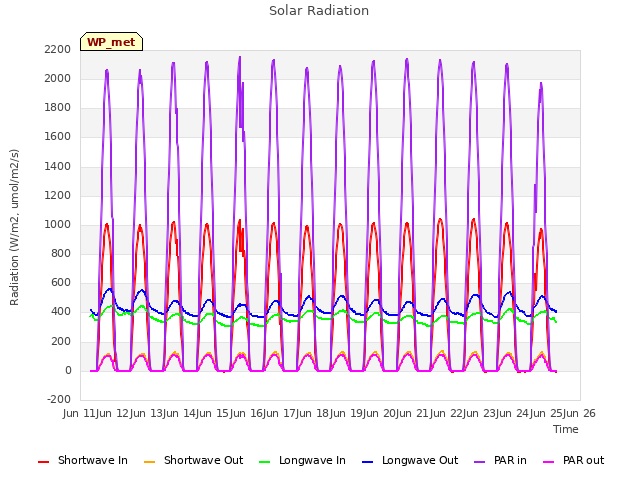Select the Longwave In legend entry
Image resolution: width=640 pixels, height=480 pixels.
pyautogui.click(x=302, y=460)
